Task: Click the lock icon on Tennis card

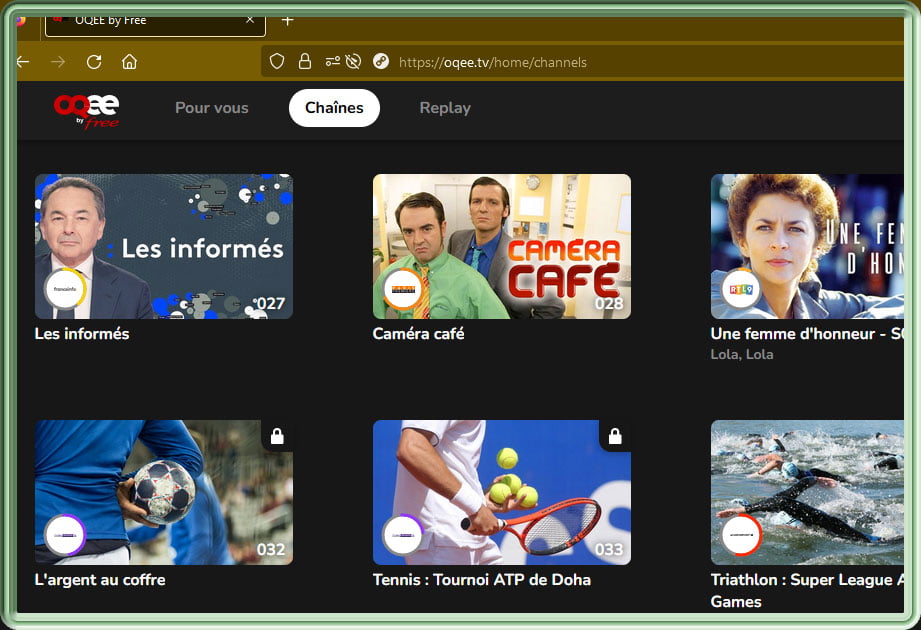Action: (x=615, y=436)
